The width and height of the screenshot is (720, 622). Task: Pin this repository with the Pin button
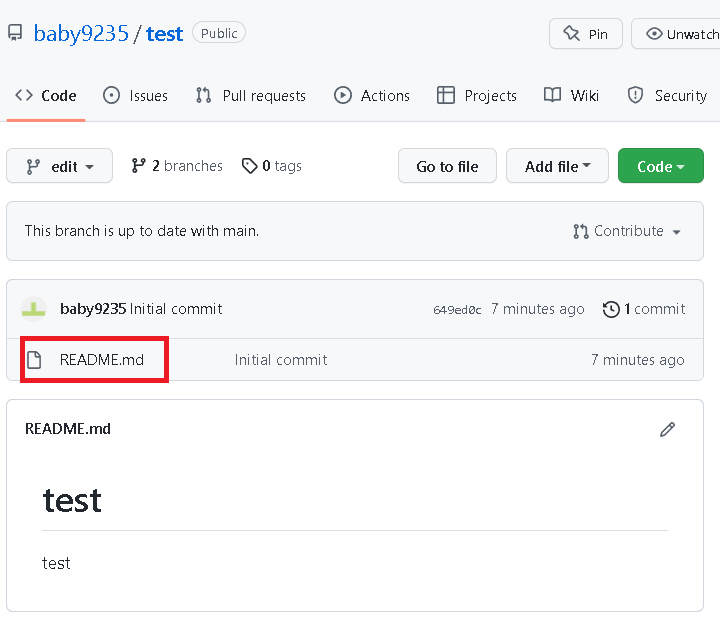tap(585, 34)
